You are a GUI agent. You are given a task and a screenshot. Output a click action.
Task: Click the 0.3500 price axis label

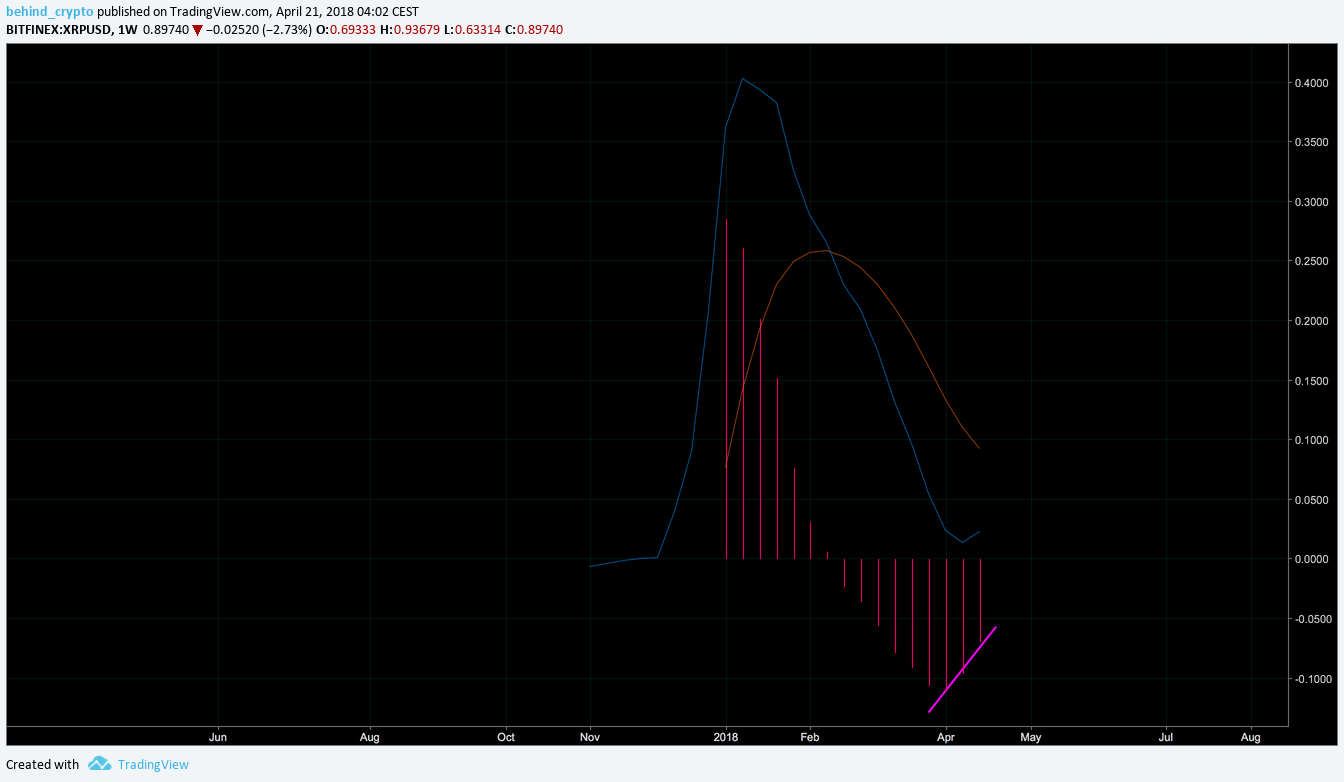click(x=1312, y=143)
